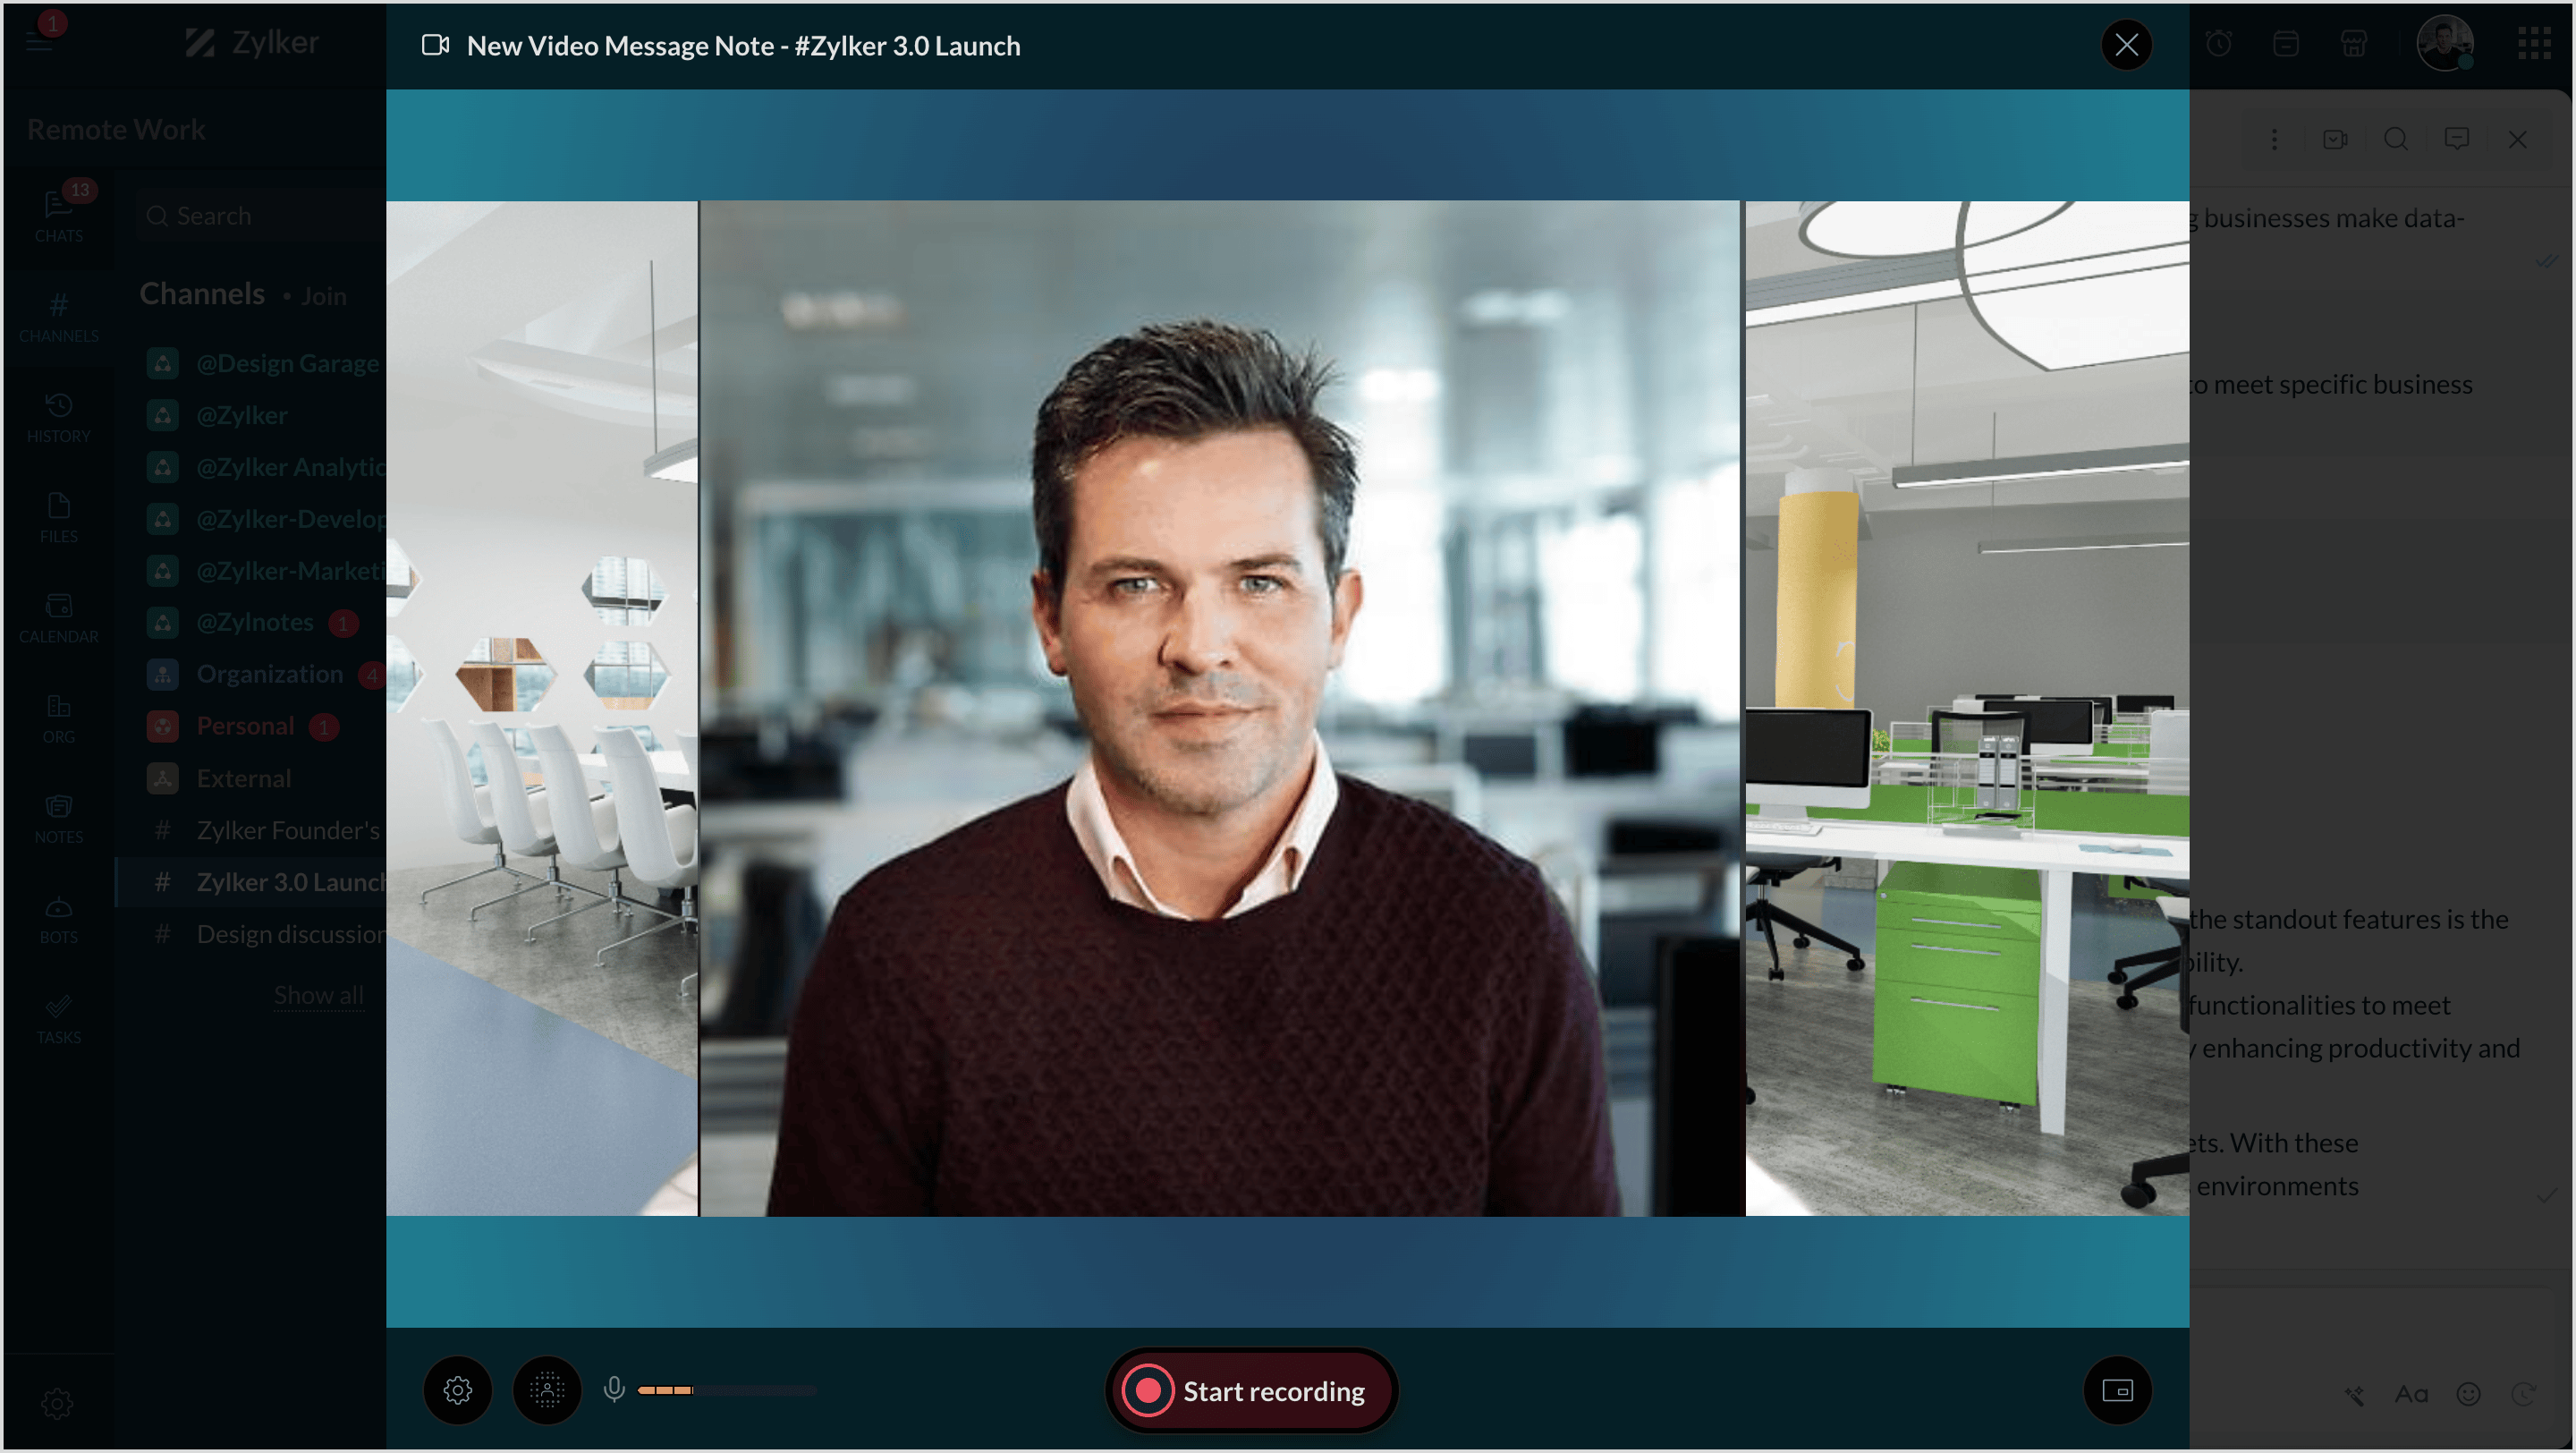Click the channel Search field
Screen dimensions: 2576x1453
click(x=260, y=216)
